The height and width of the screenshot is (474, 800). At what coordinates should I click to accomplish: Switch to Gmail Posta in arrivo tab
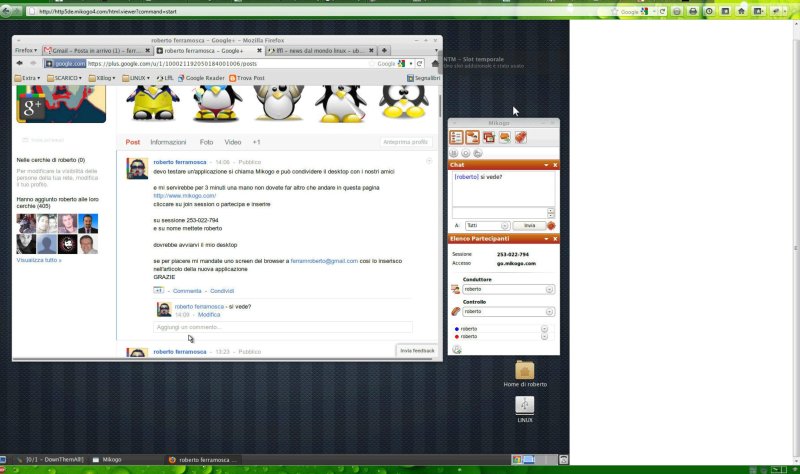(96, 51)
